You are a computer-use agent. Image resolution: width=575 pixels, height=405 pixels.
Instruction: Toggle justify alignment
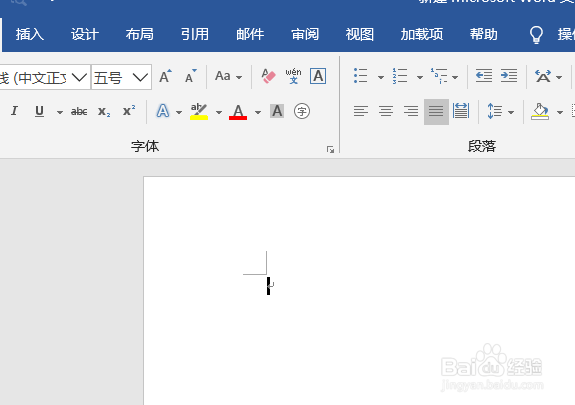pos(436,112)
